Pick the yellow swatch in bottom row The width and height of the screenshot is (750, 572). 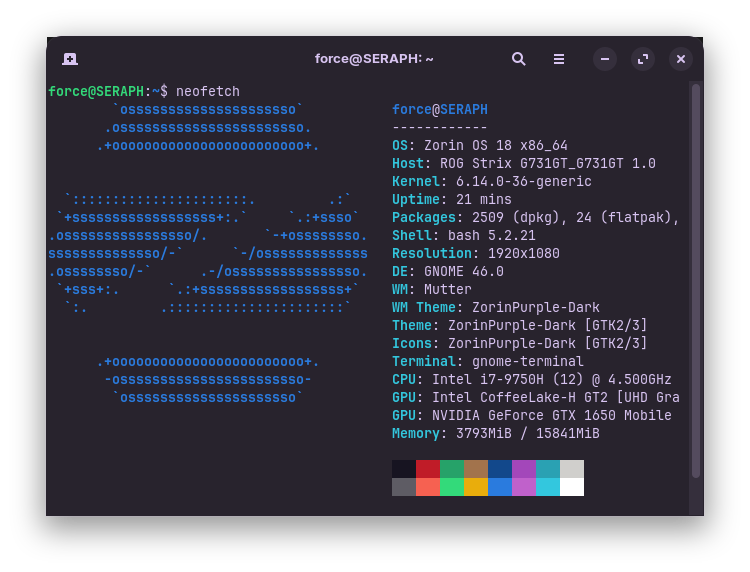point(476,487)
